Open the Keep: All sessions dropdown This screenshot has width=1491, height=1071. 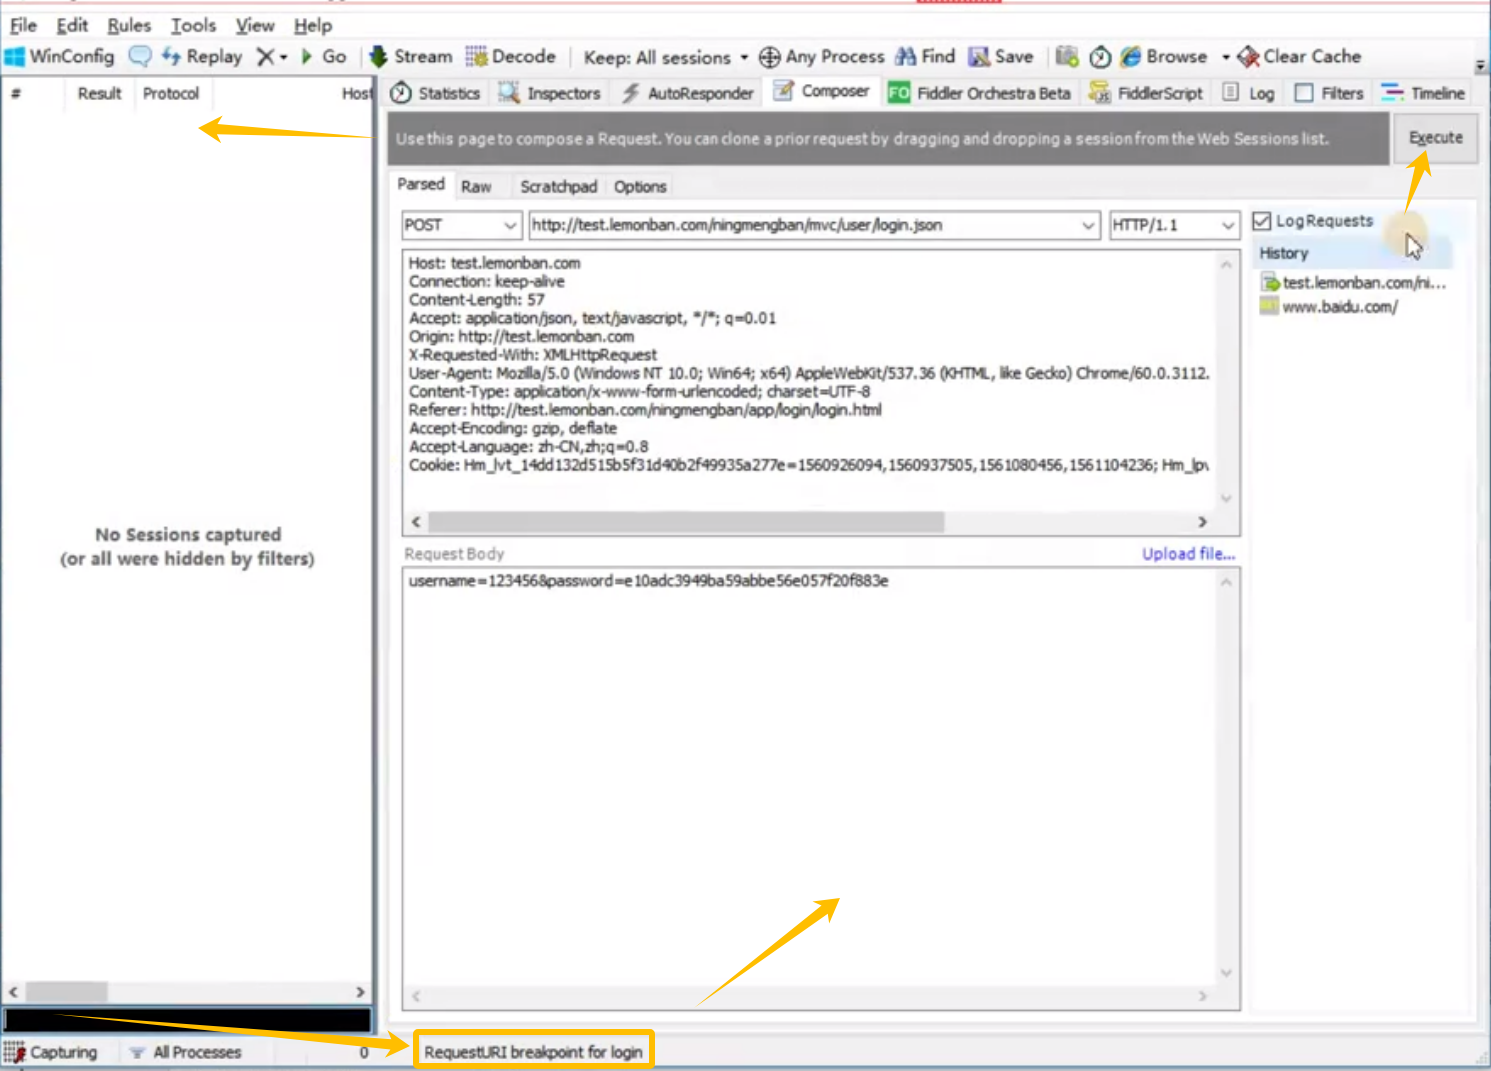tap(666, 58)
